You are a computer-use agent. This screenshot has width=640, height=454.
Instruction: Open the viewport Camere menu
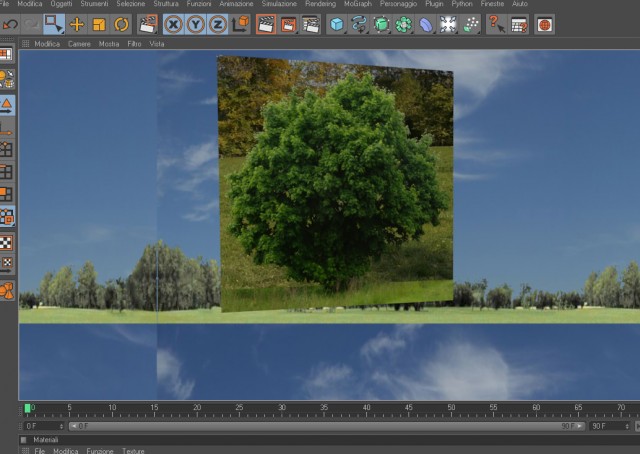(79, 44)
